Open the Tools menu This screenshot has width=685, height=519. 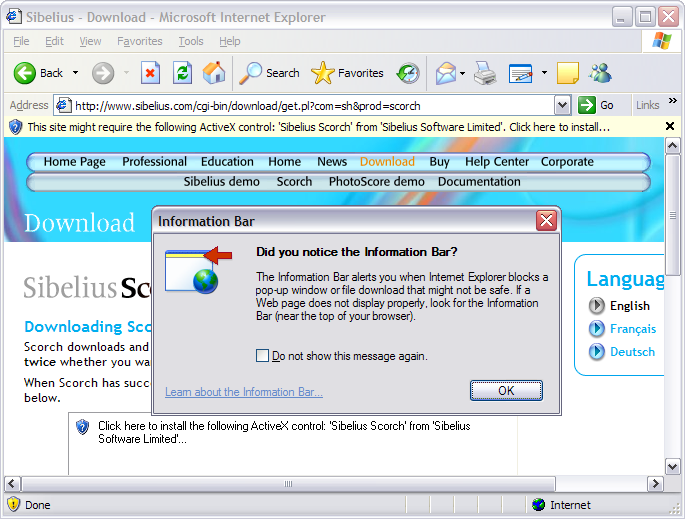pyautogui.click(x=191, y=41)
